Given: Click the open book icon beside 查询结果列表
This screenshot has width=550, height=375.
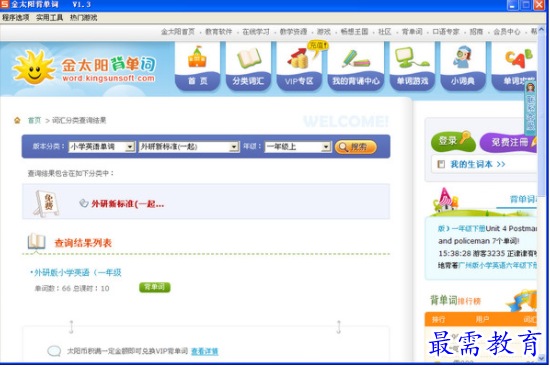Looking at the screenshot, I should pos(36,241).
